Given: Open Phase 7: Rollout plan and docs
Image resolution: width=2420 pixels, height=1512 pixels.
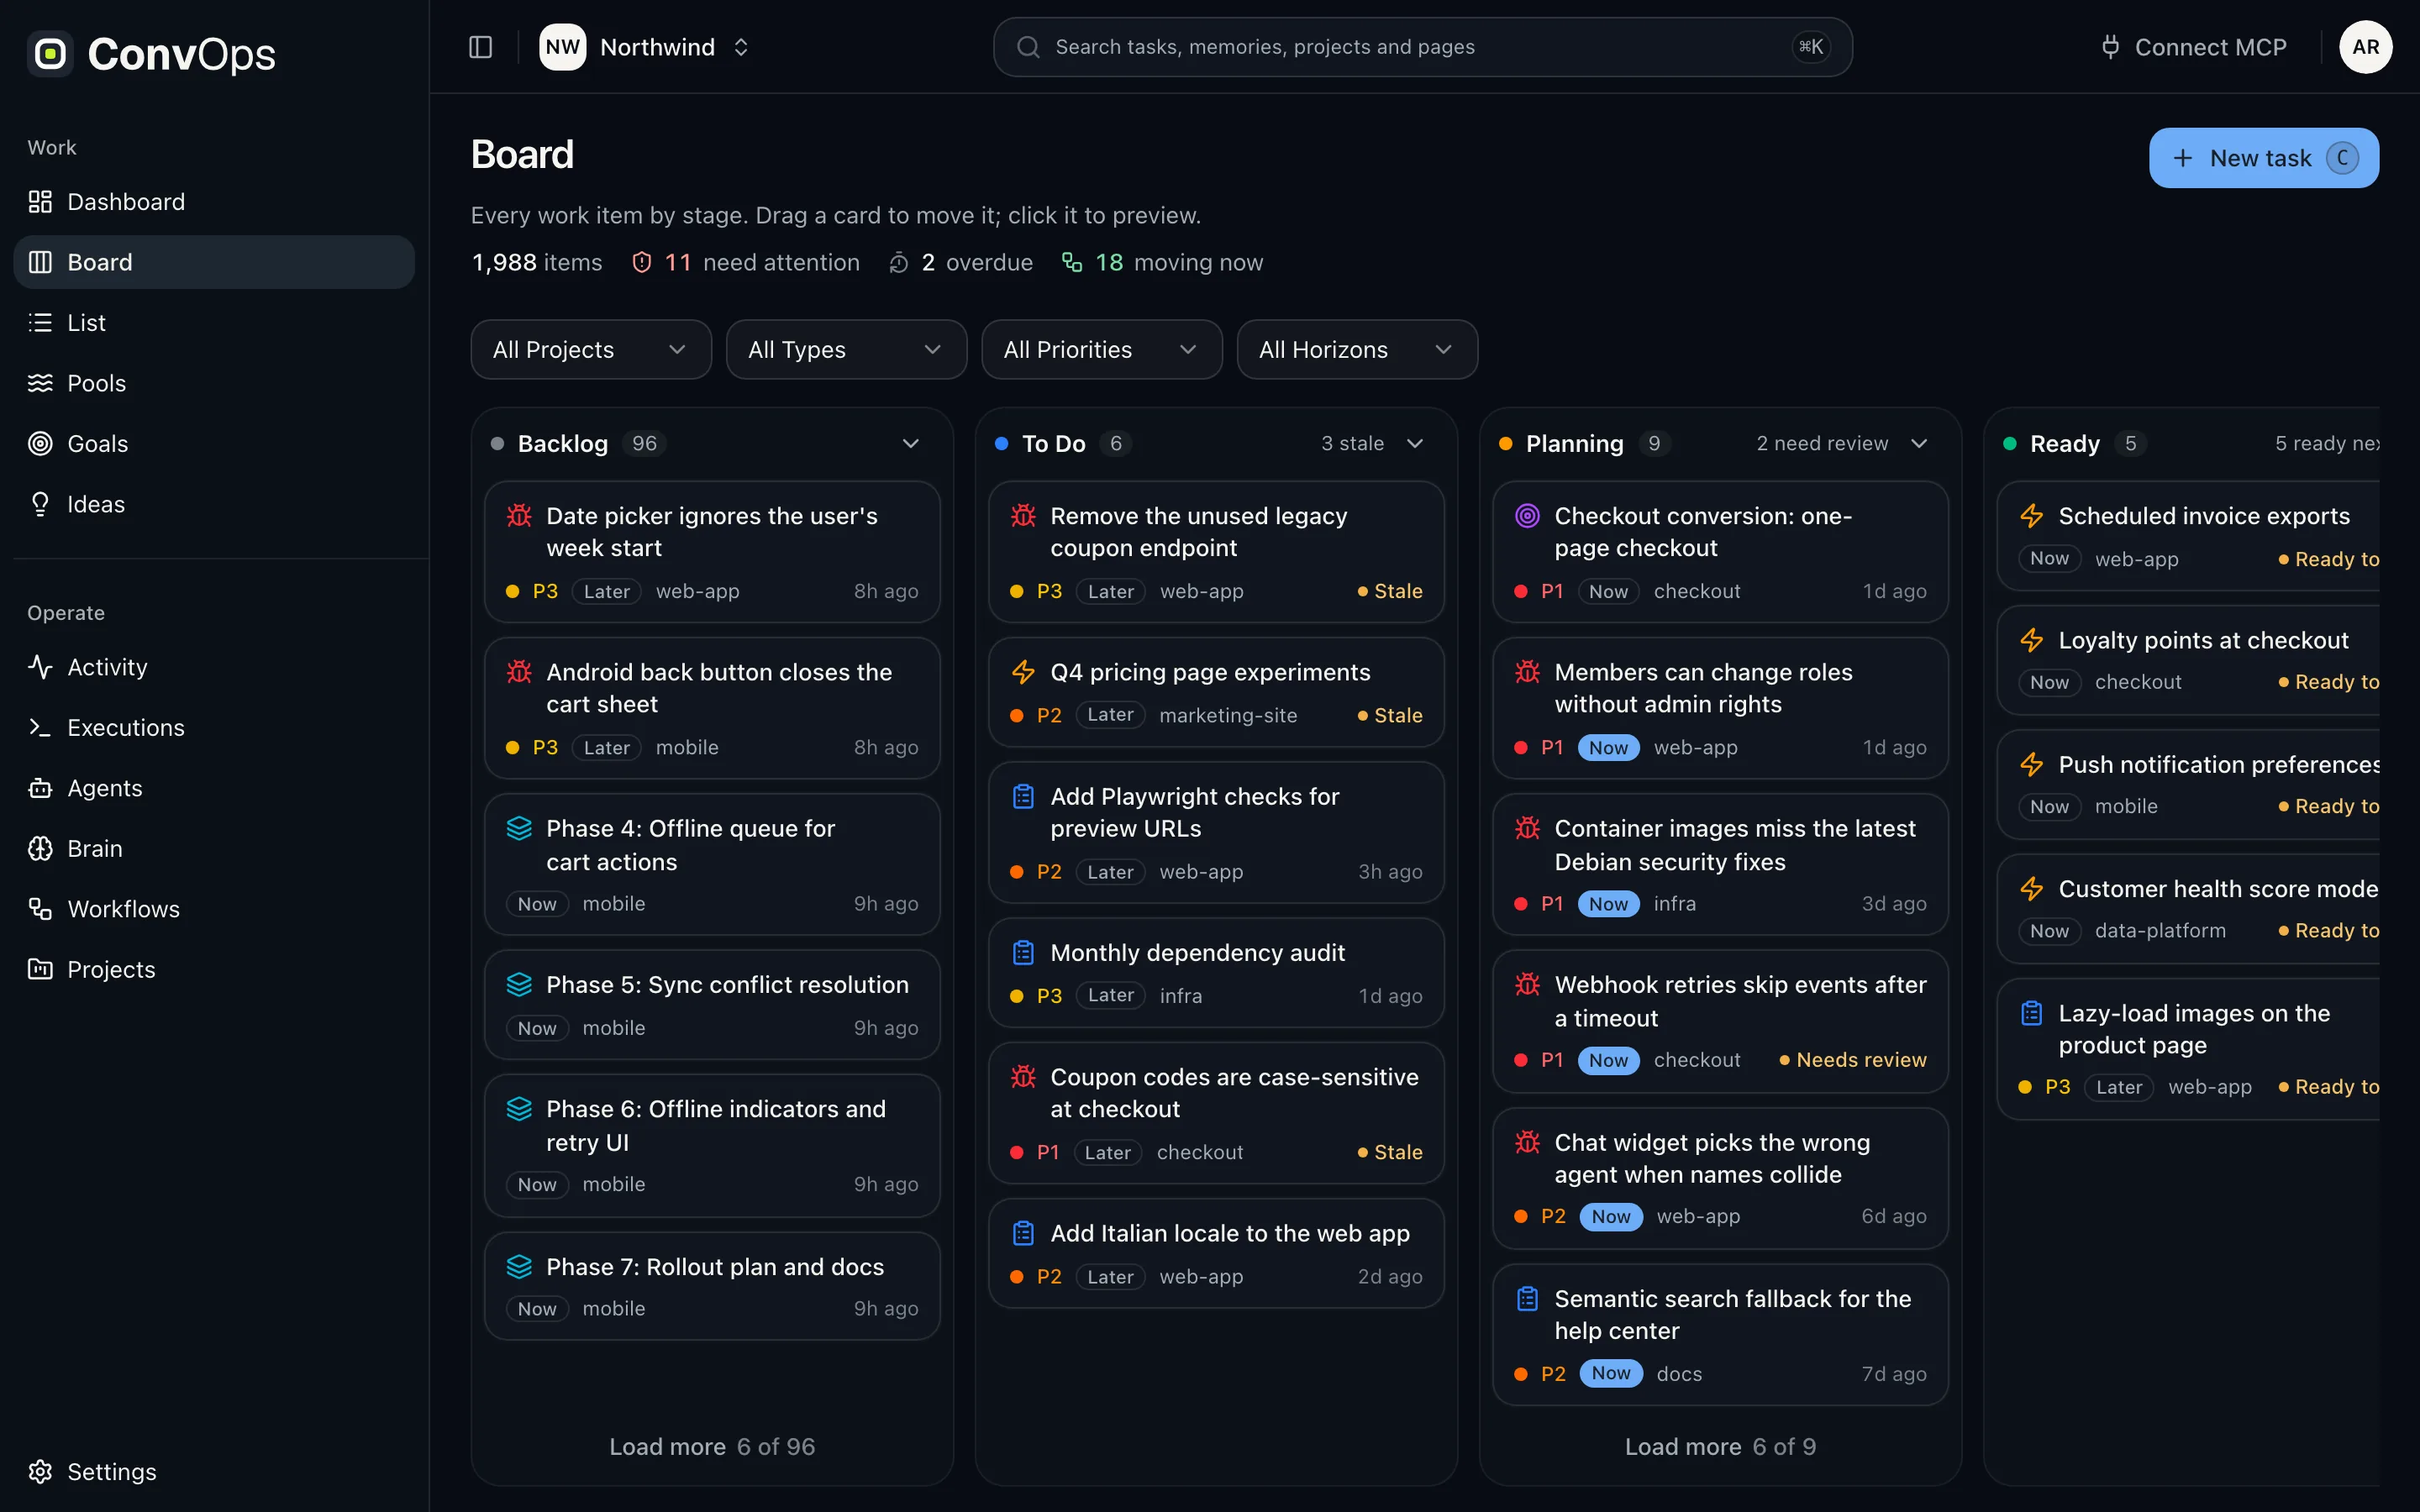Looking at the screenshot, I should click(712, 1286).
